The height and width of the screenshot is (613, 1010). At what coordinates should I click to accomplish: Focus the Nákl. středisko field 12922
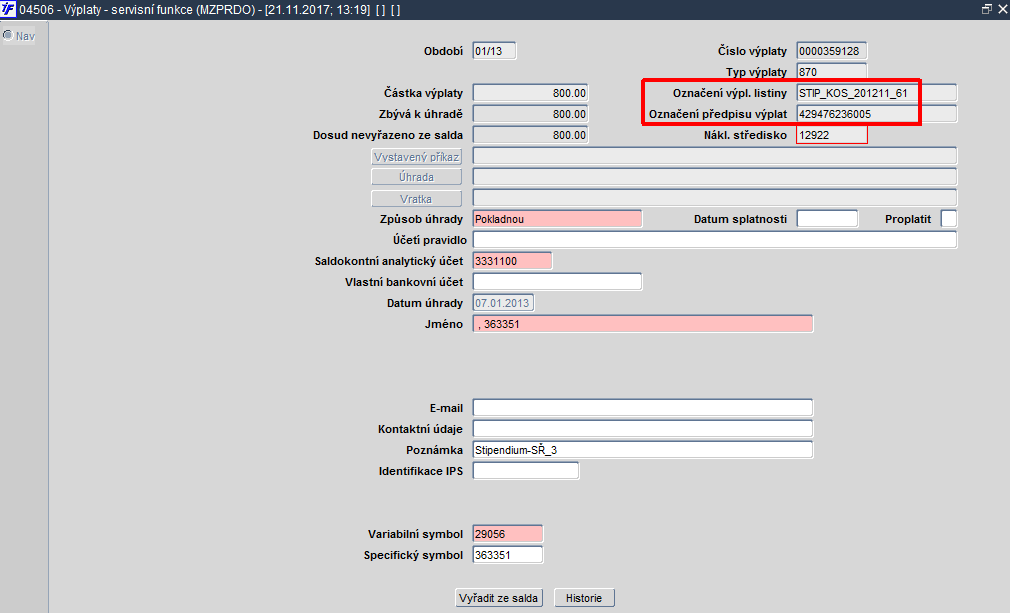pos(832,135)
